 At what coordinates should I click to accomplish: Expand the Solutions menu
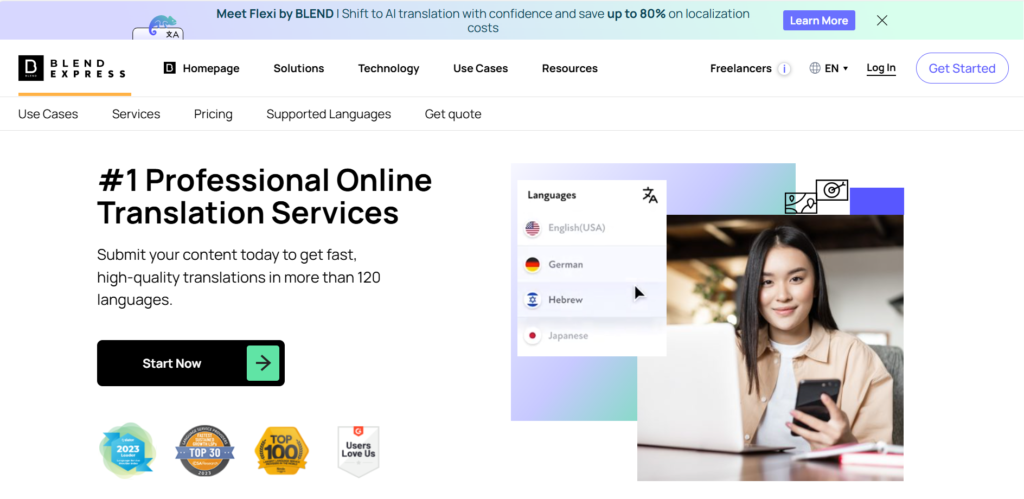(x=298, y=68)
